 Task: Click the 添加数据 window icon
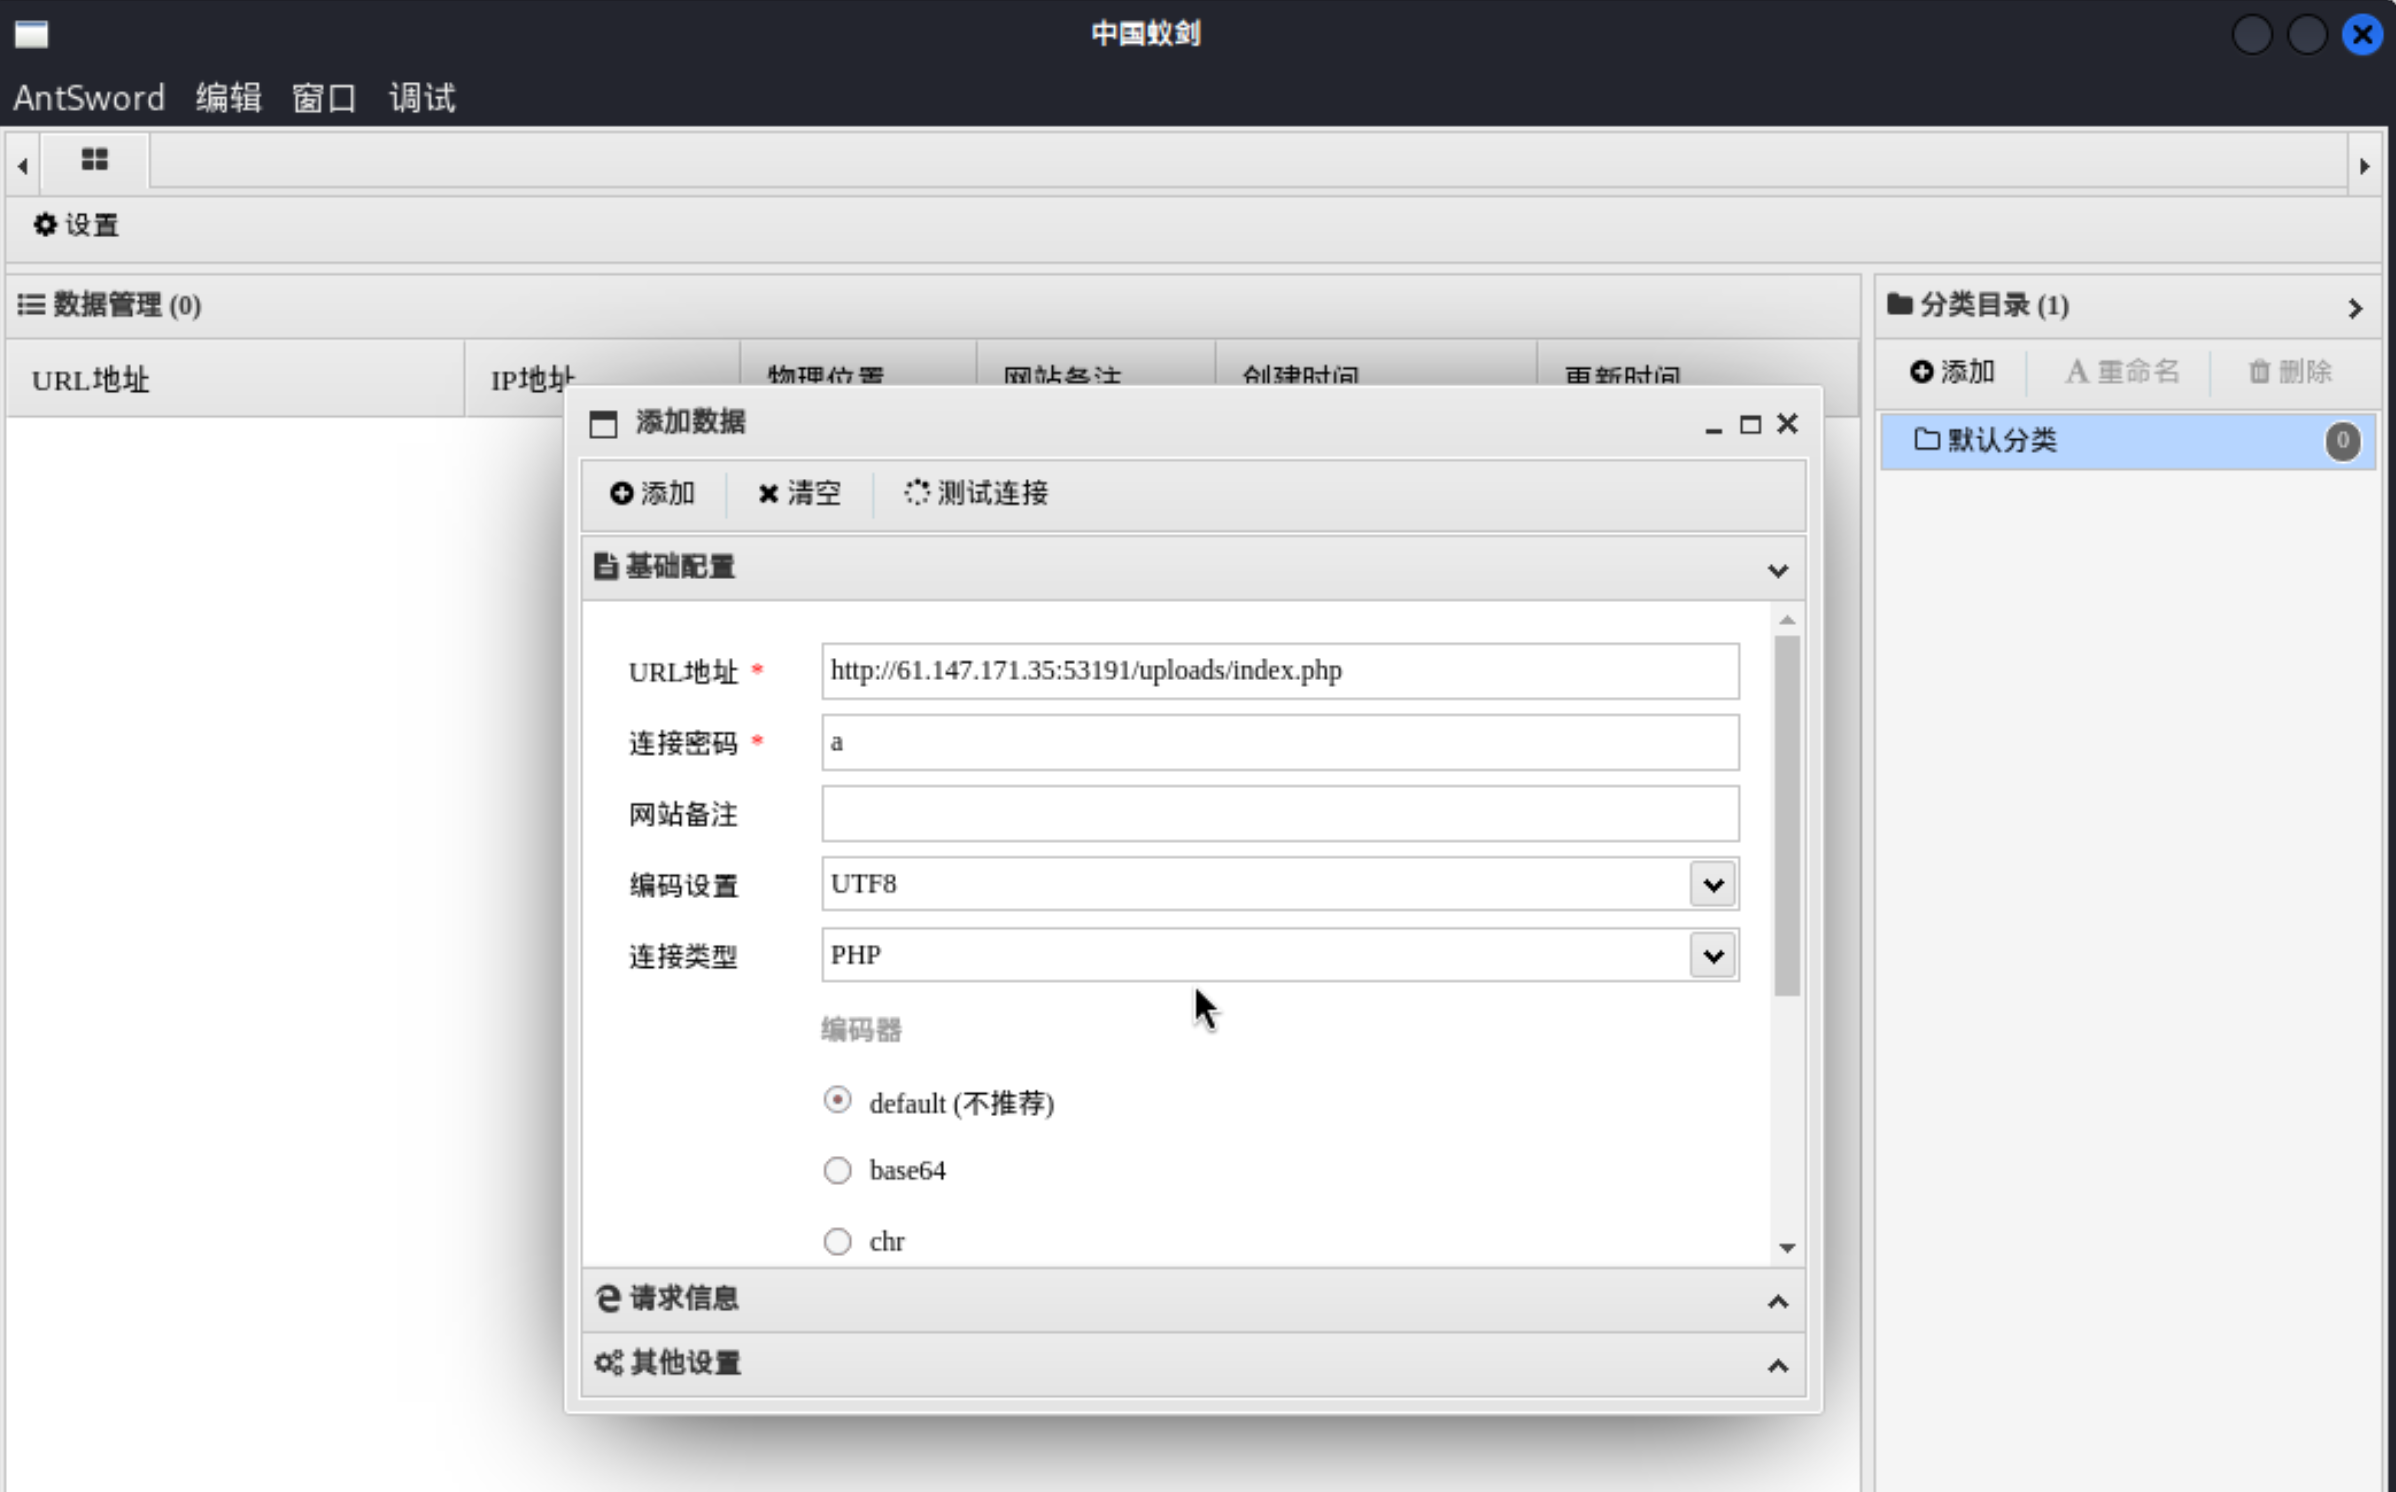(x=603, y=424)
